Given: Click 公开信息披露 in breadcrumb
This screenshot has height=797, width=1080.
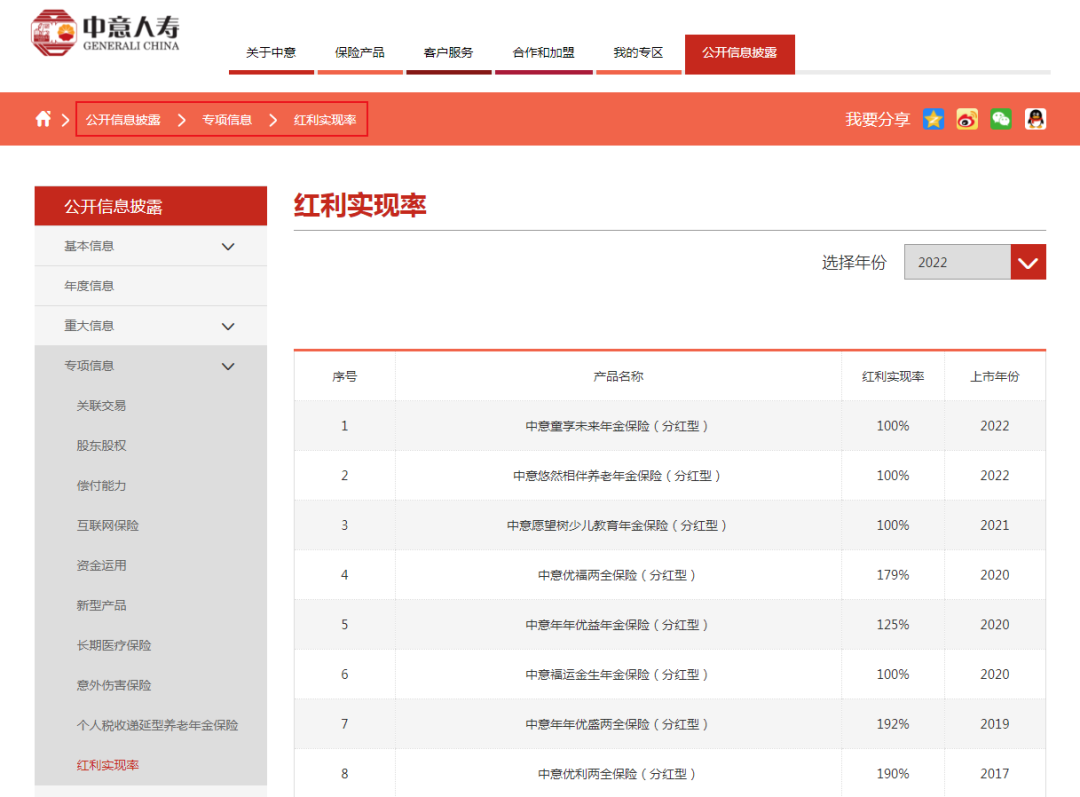Looking at the screenshot, I should (x=123, y=120).
